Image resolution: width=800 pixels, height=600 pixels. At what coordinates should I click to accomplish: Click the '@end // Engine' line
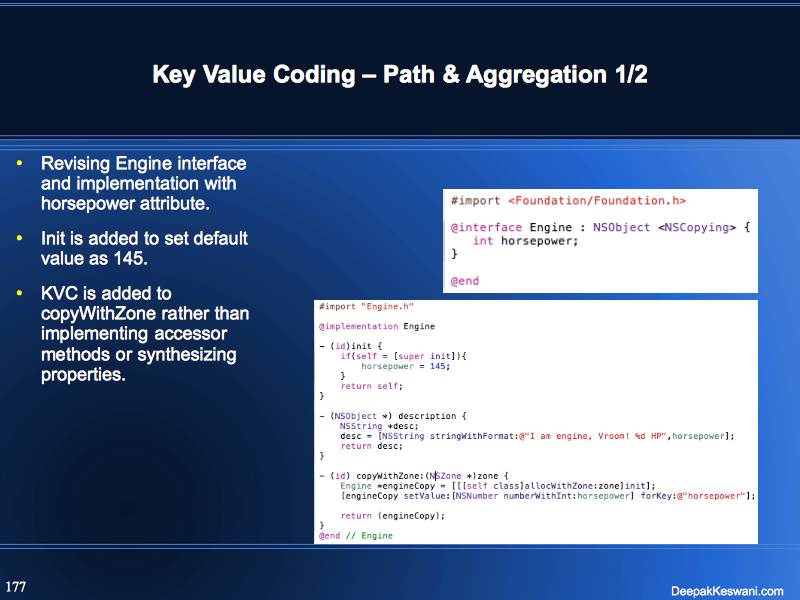pyautogui.click(x=356, y=535)
